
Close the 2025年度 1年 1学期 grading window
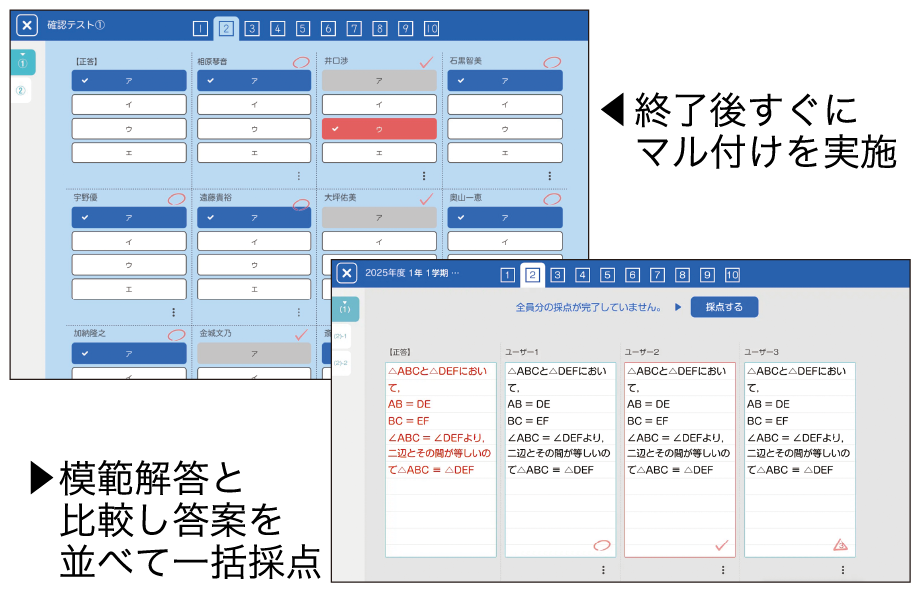click(346, 274)
